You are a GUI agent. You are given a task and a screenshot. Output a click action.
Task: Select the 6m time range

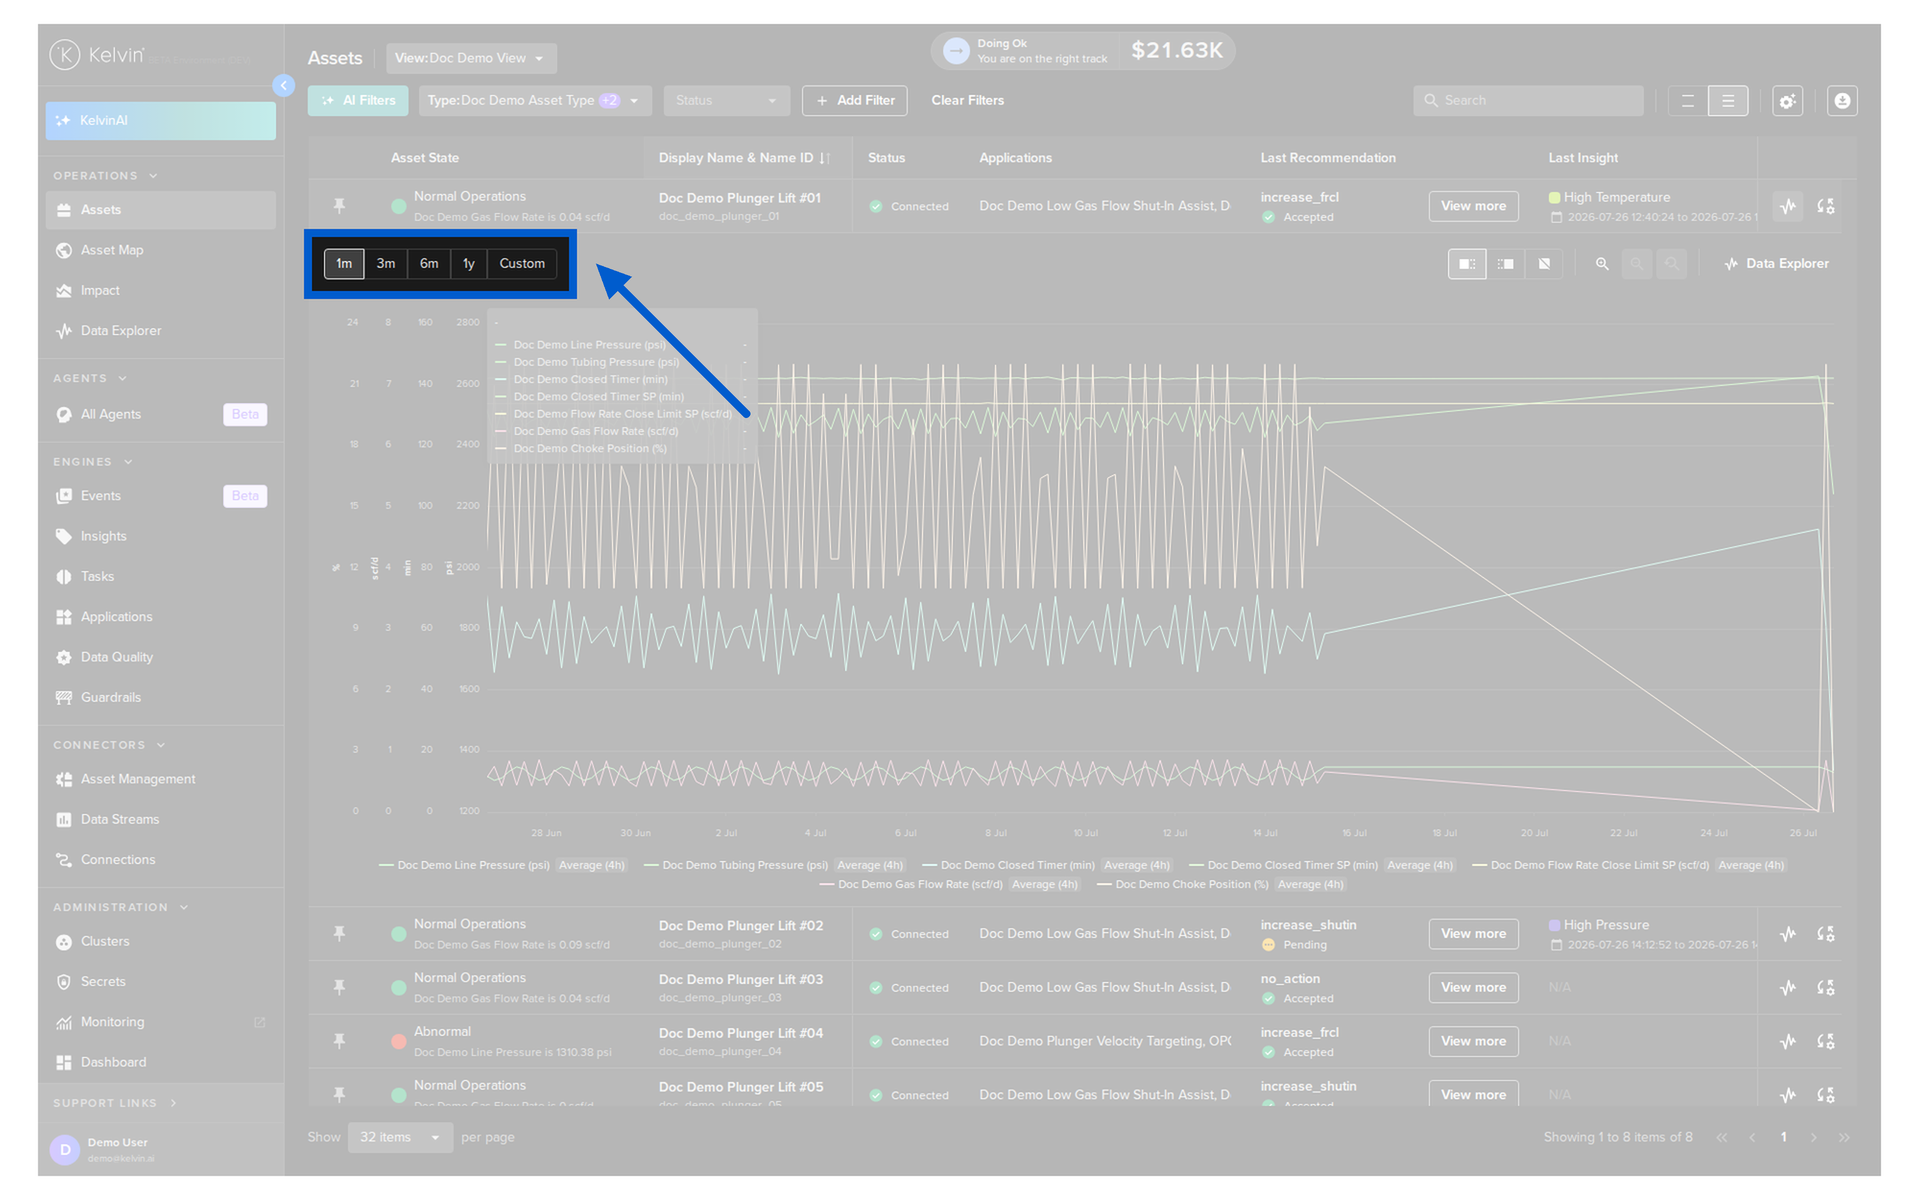tap(429, 263)
